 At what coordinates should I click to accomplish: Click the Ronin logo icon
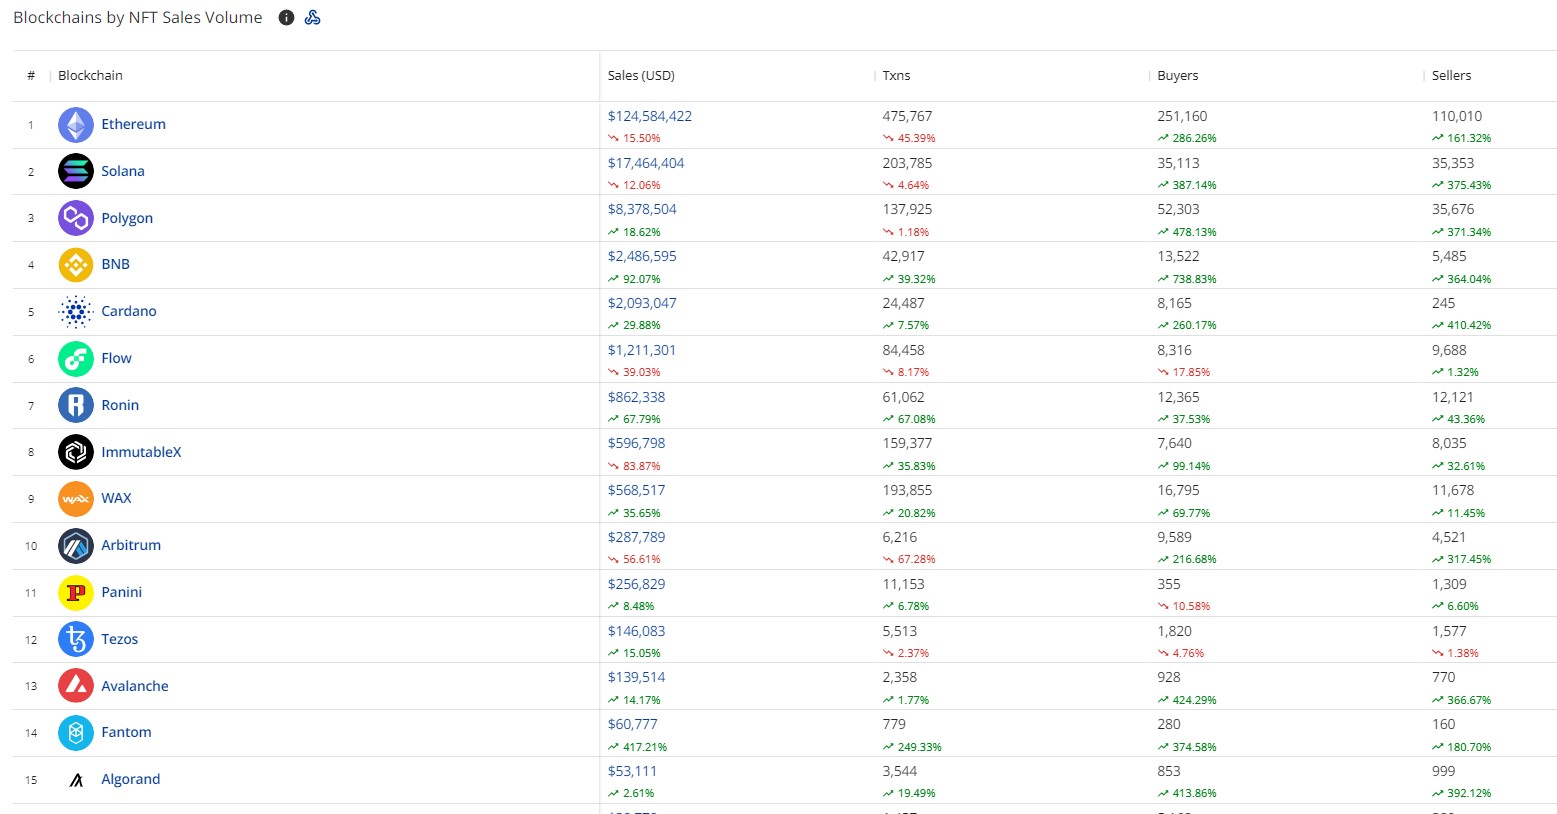[x=76, y=405]
